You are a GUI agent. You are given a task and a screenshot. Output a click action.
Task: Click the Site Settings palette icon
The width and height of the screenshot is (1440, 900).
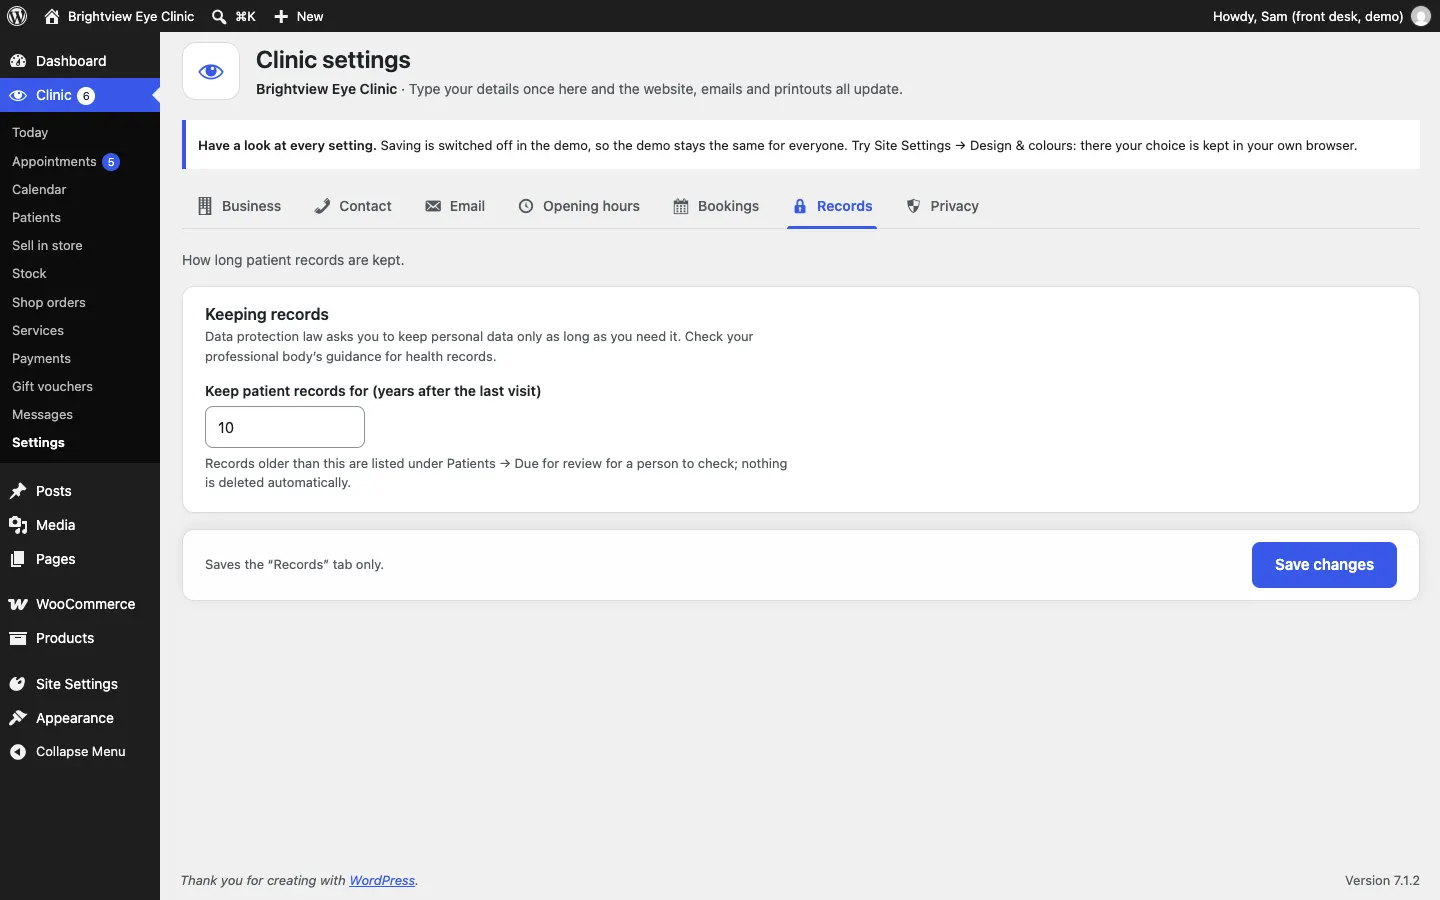tap(18, 684)
